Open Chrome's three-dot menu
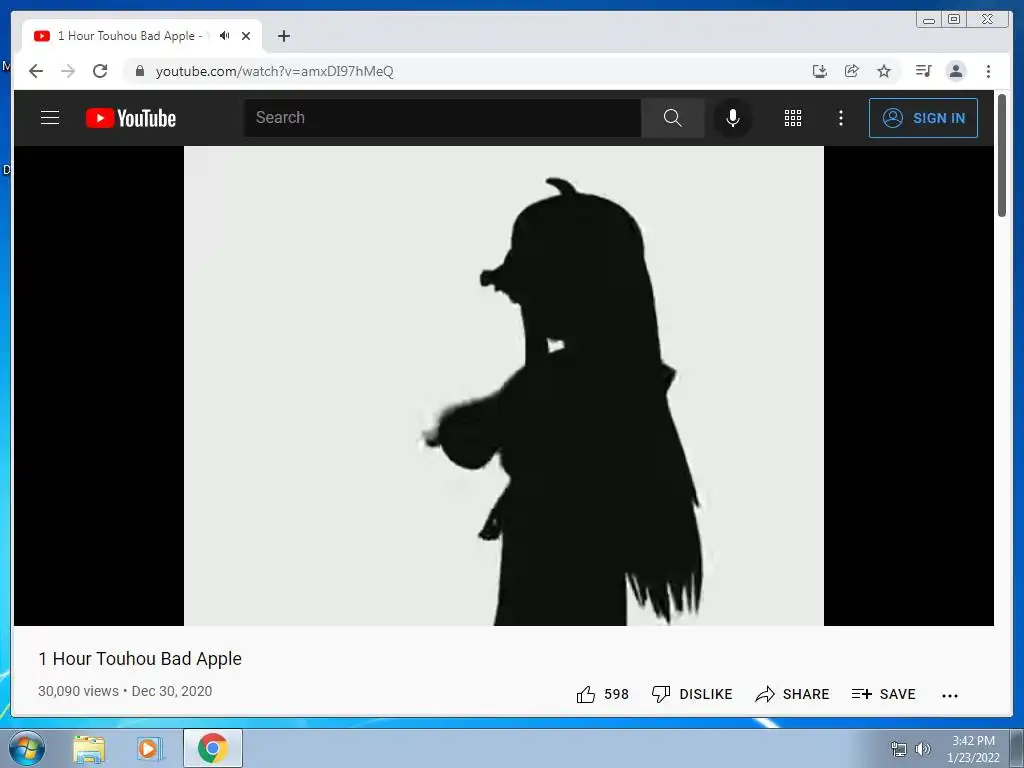The image size is (1024, 768). [x=988, y=71]
